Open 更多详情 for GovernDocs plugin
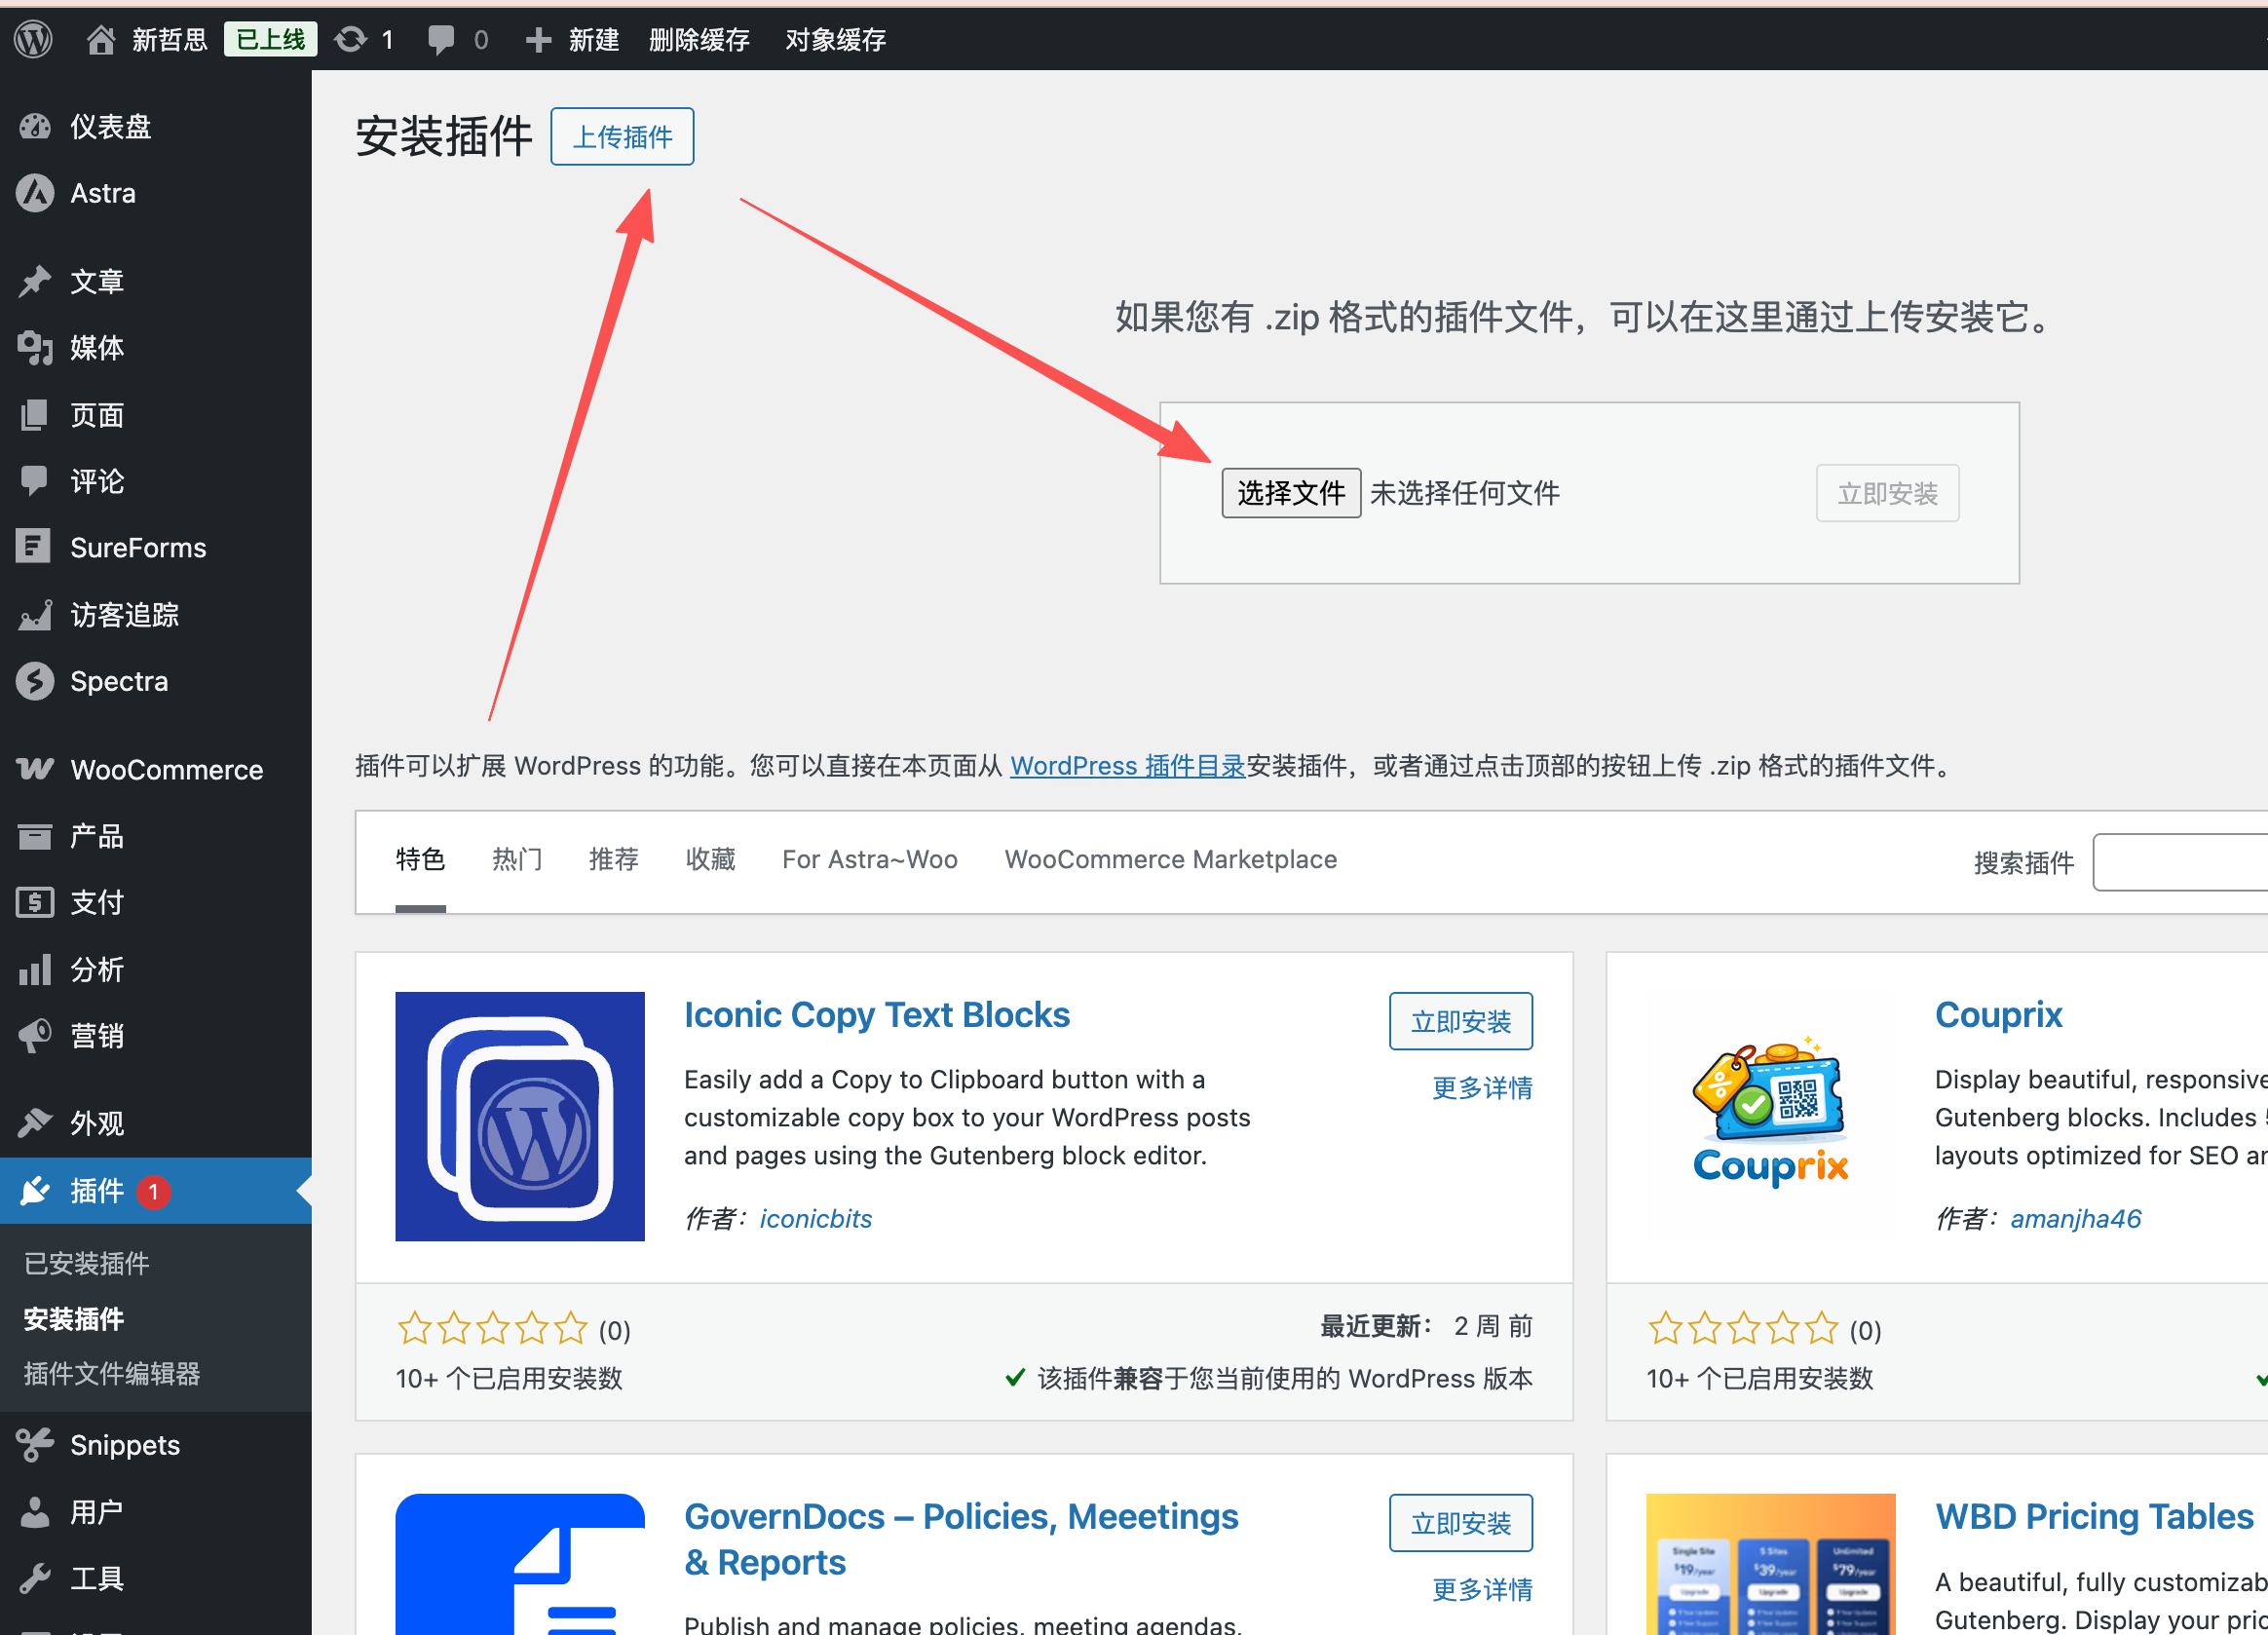This screenshot has height=1635, width=2268. tap(1481, 1589)
